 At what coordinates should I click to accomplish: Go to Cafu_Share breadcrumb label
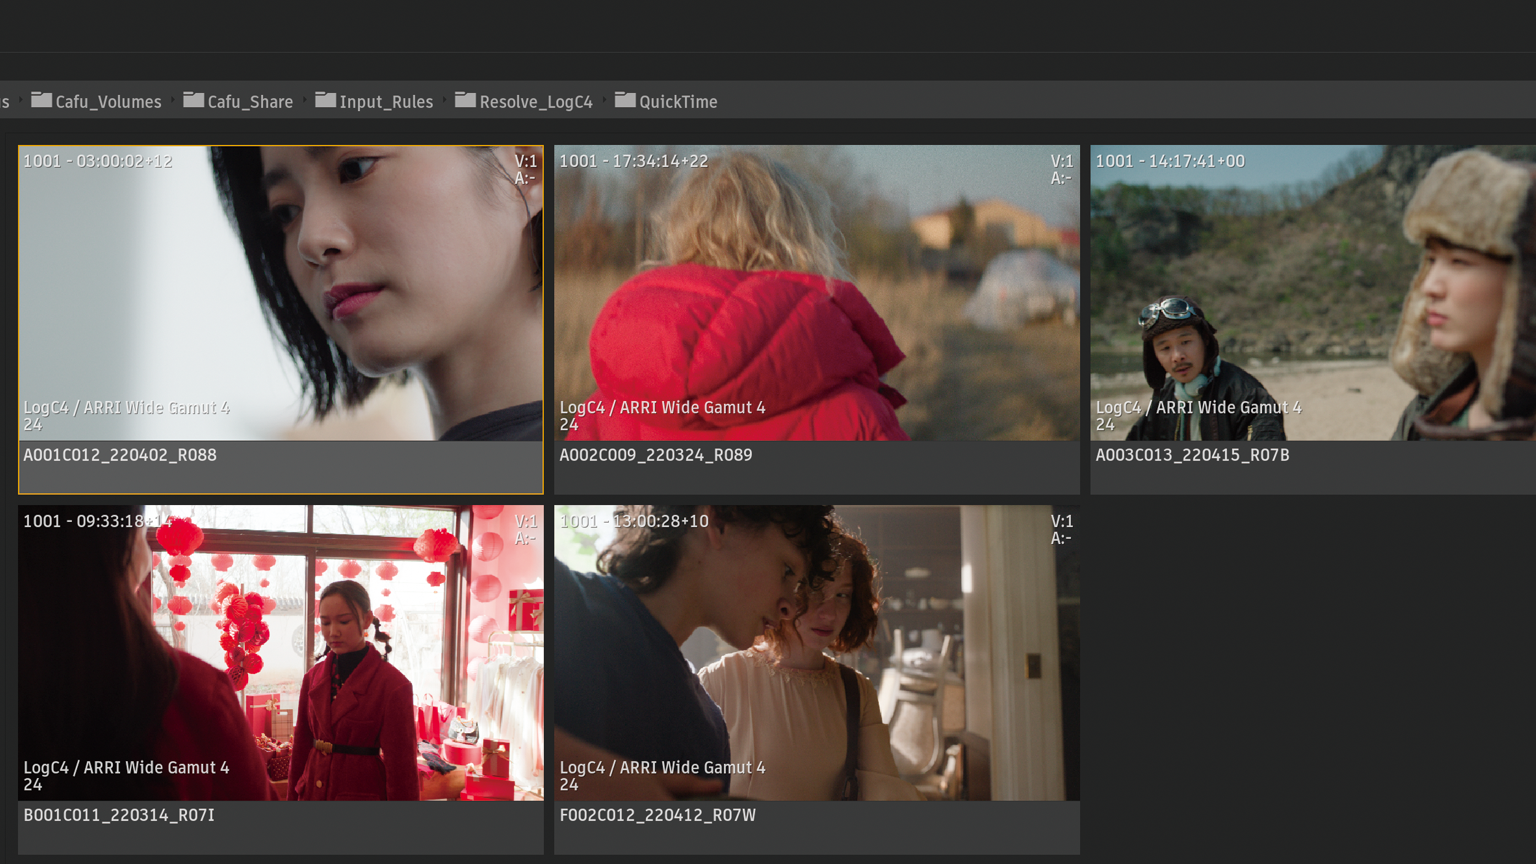click(x=250, y=102)
